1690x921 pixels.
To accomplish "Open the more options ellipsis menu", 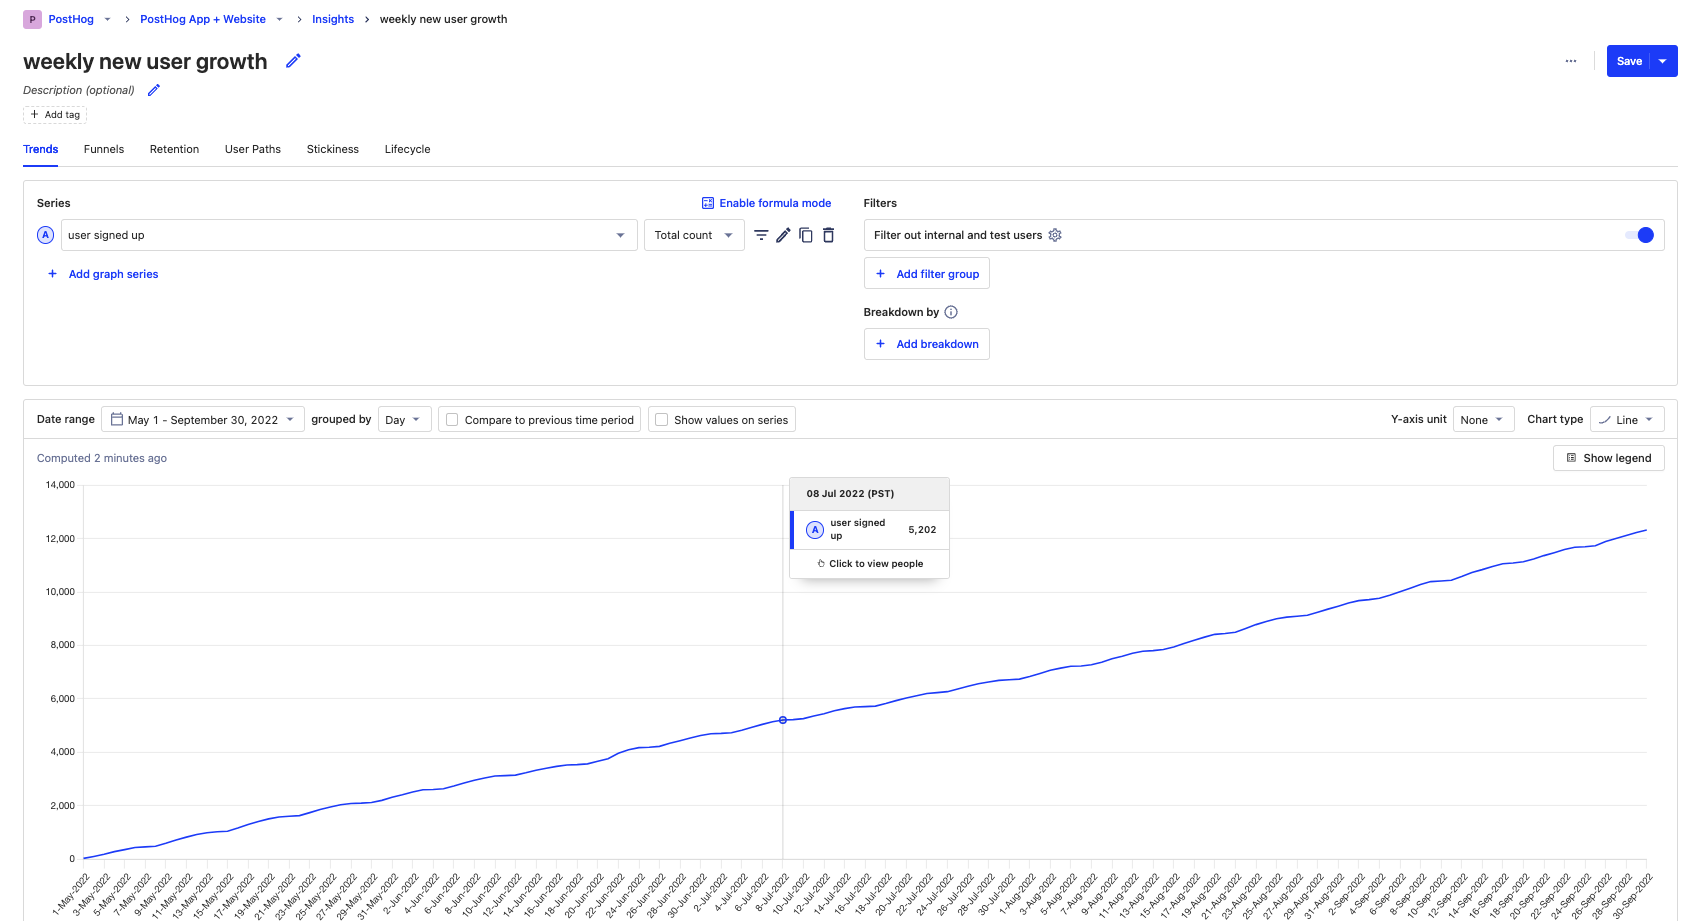I will [x=1570, y=61].
